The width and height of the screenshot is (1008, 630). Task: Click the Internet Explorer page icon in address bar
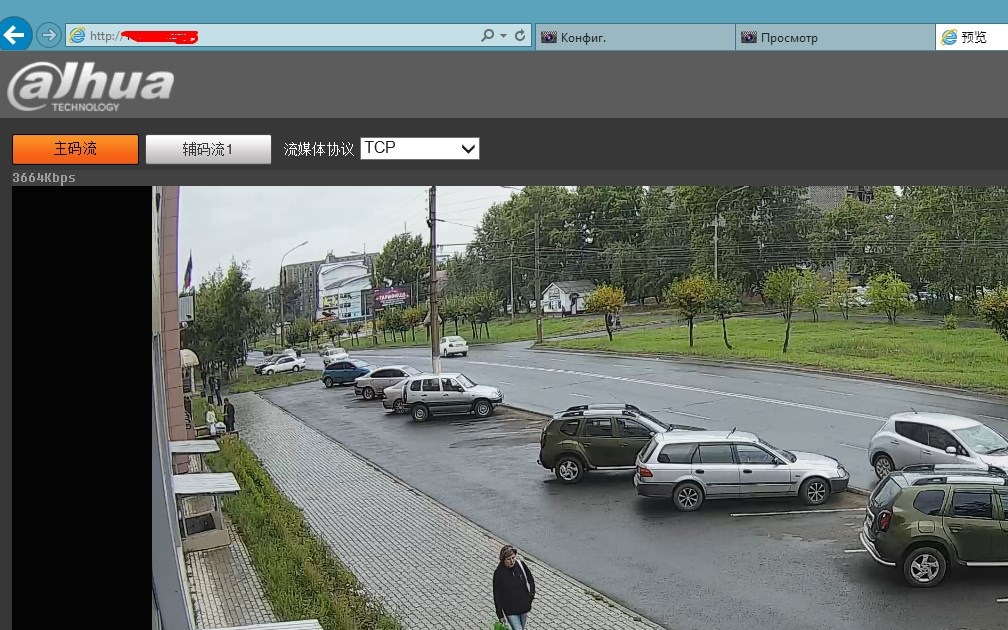click(x=77, y=36)
